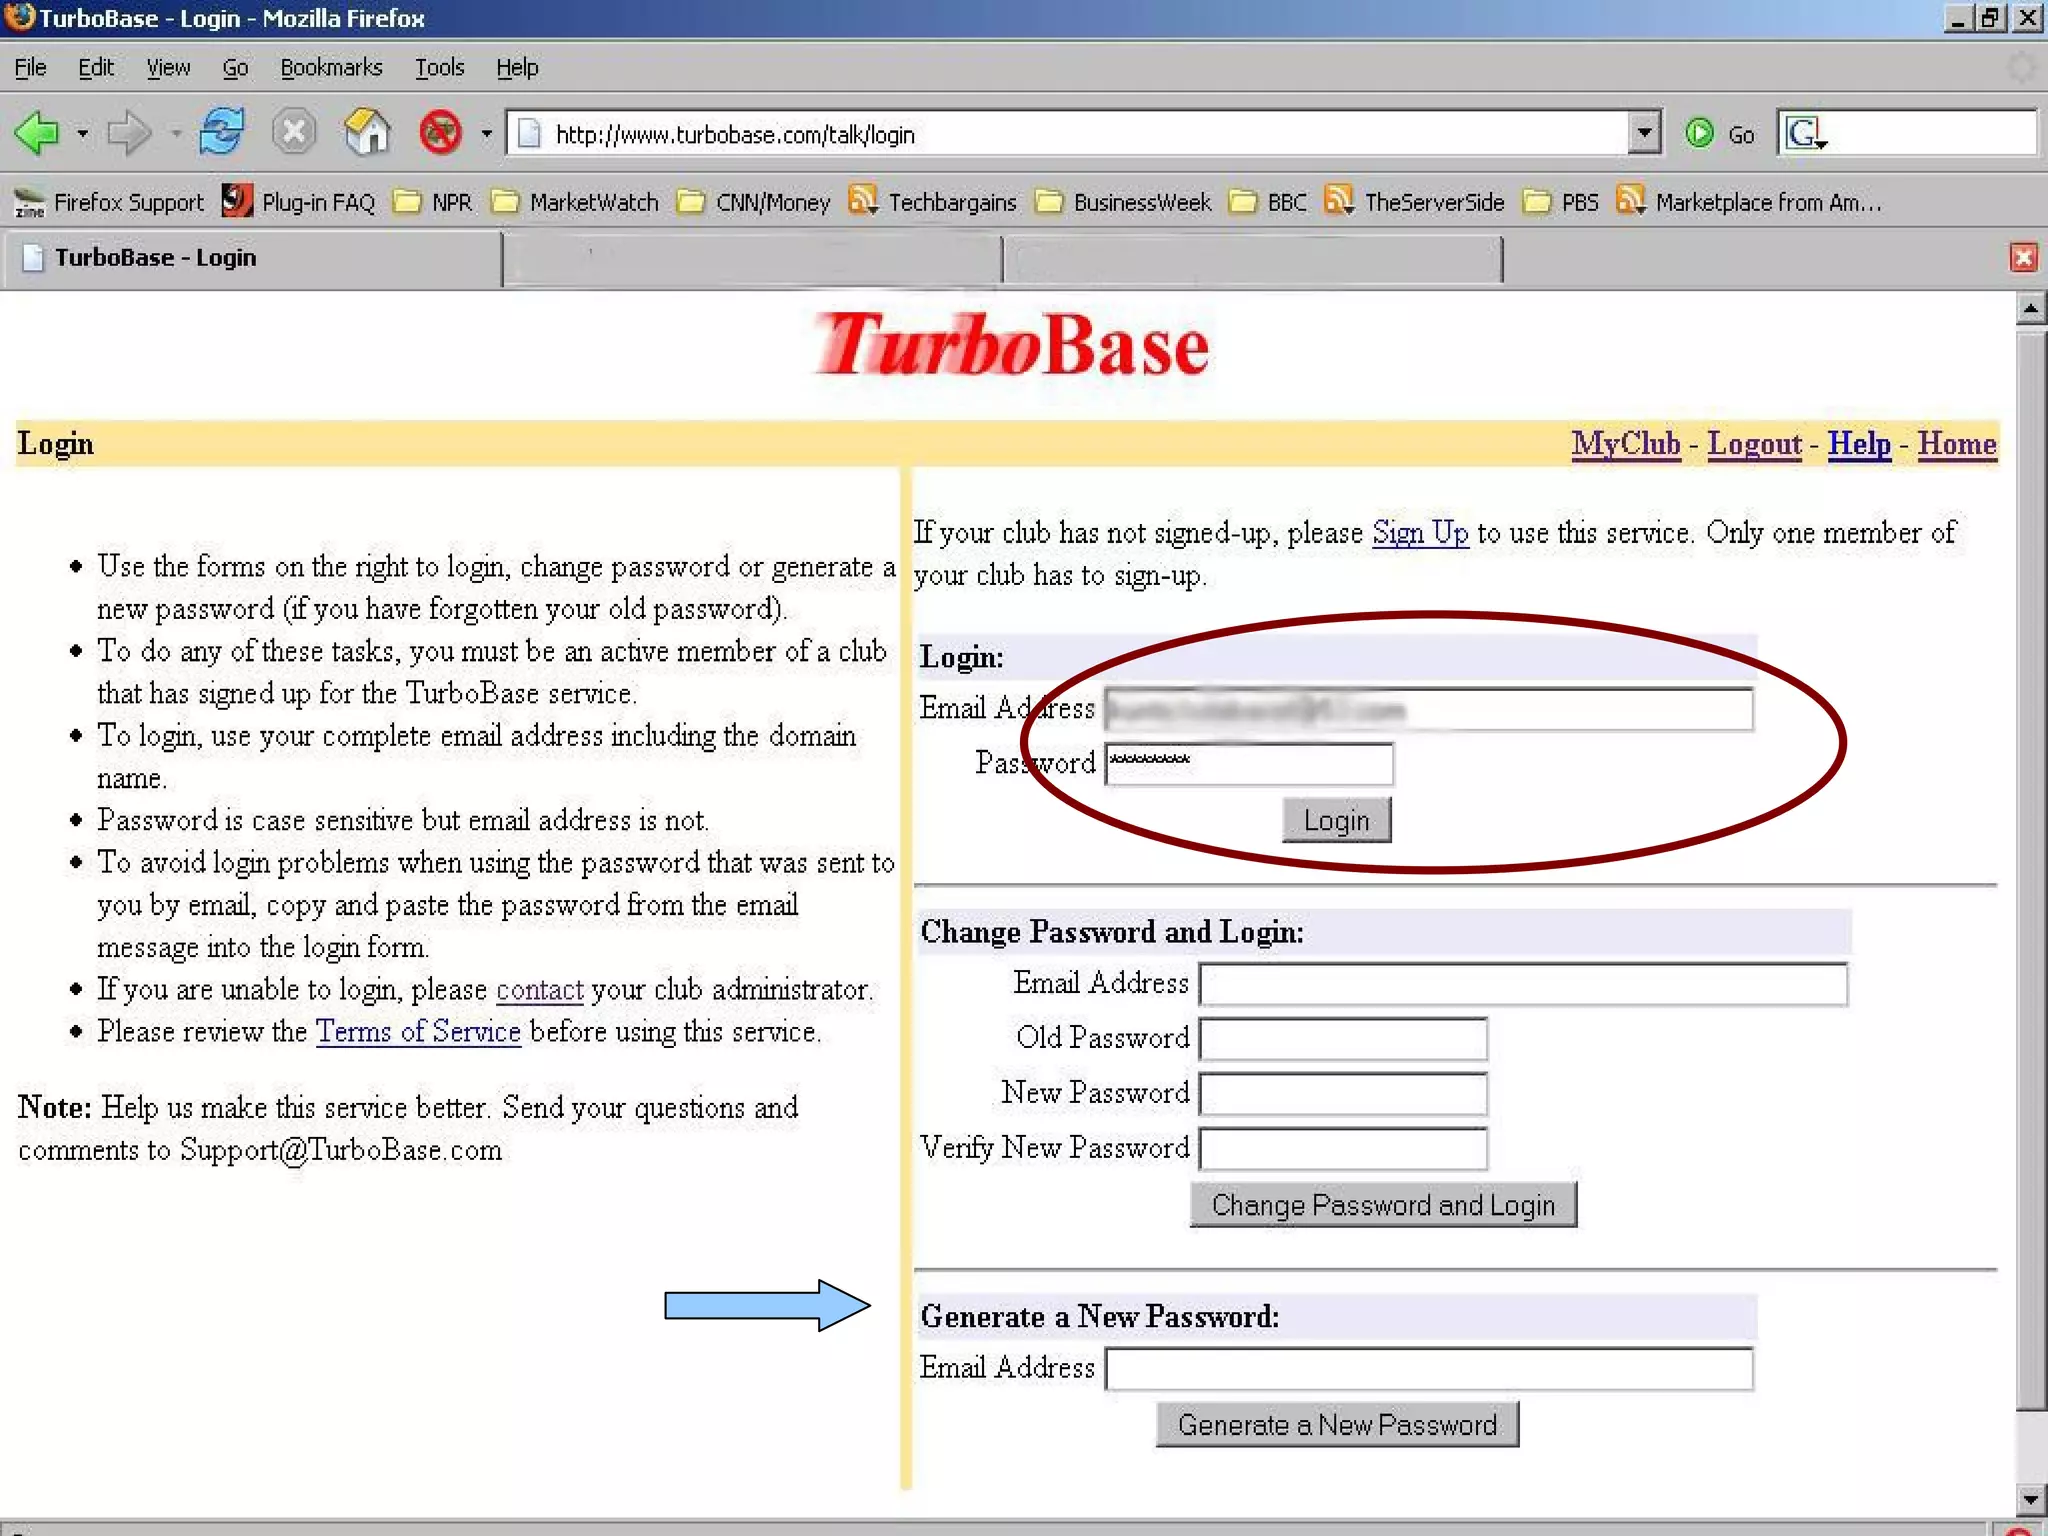
Task: Open the Techbargains feed bookmark
Action: 934,203
